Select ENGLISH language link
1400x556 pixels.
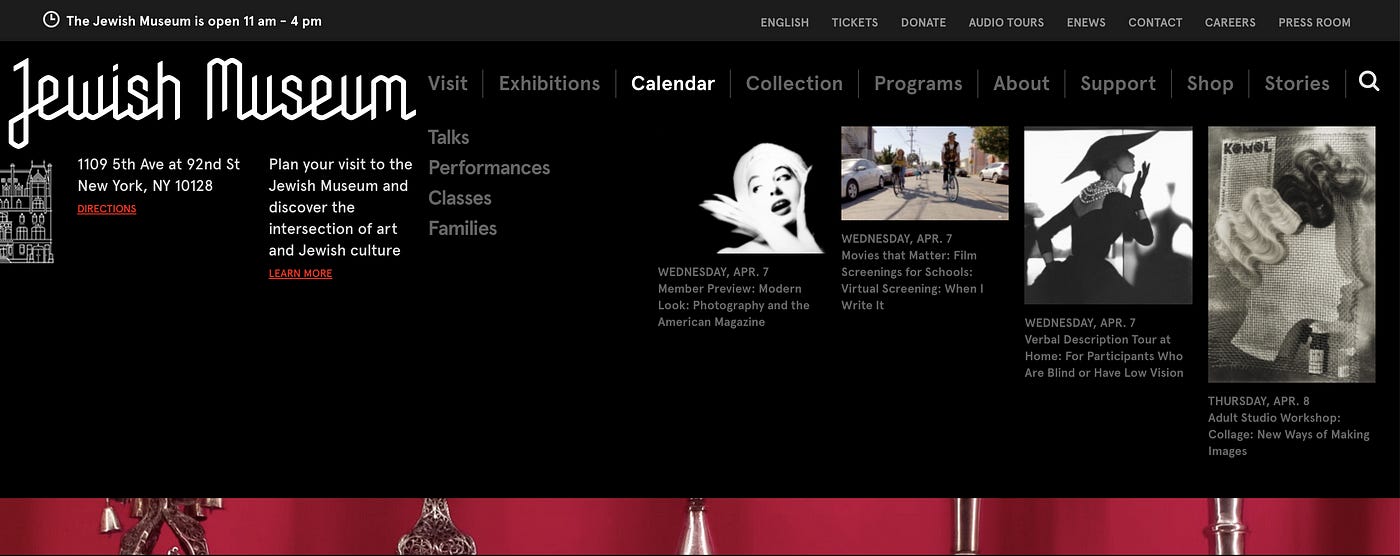(x=784, y=22)
